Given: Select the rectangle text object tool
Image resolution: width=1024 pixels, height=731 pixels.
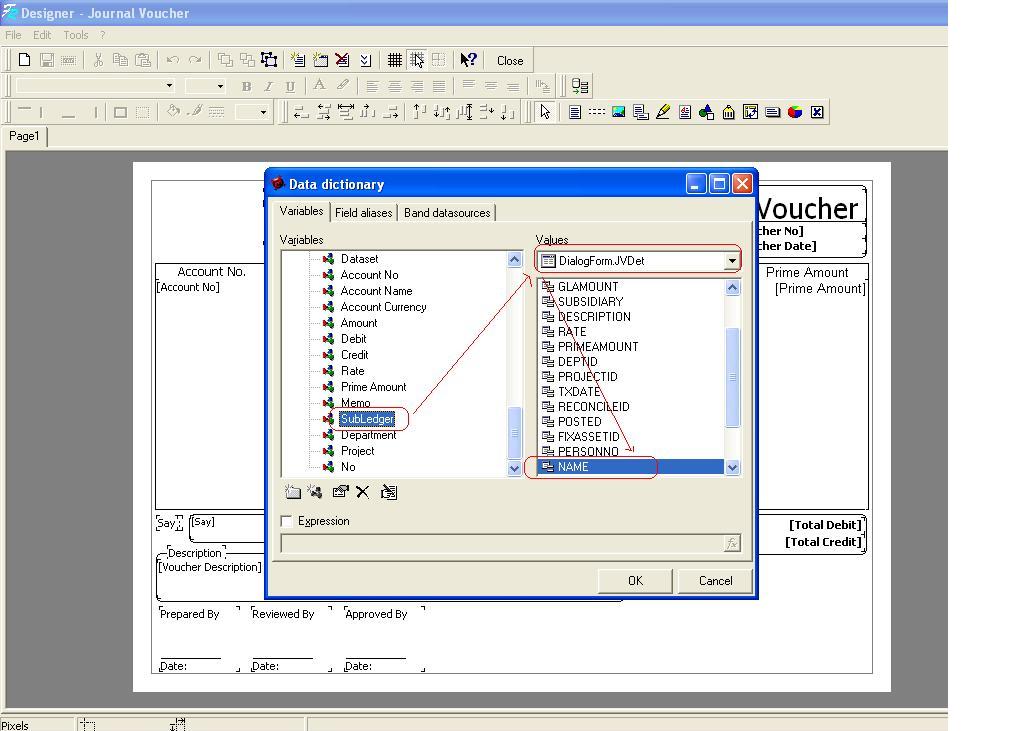Looking at the screenshot, I should 575,112.
